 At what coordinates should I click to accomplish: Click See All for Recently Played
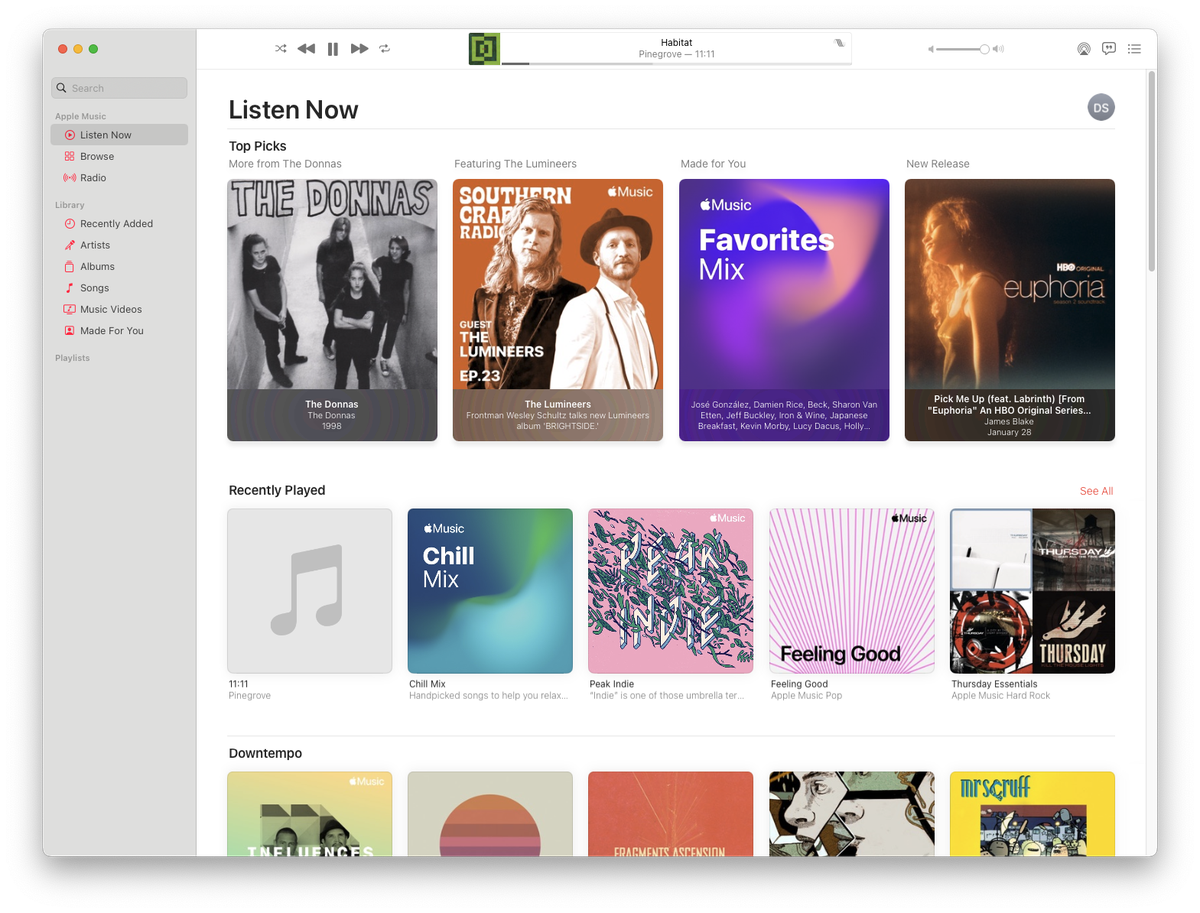coord(1096,491)
